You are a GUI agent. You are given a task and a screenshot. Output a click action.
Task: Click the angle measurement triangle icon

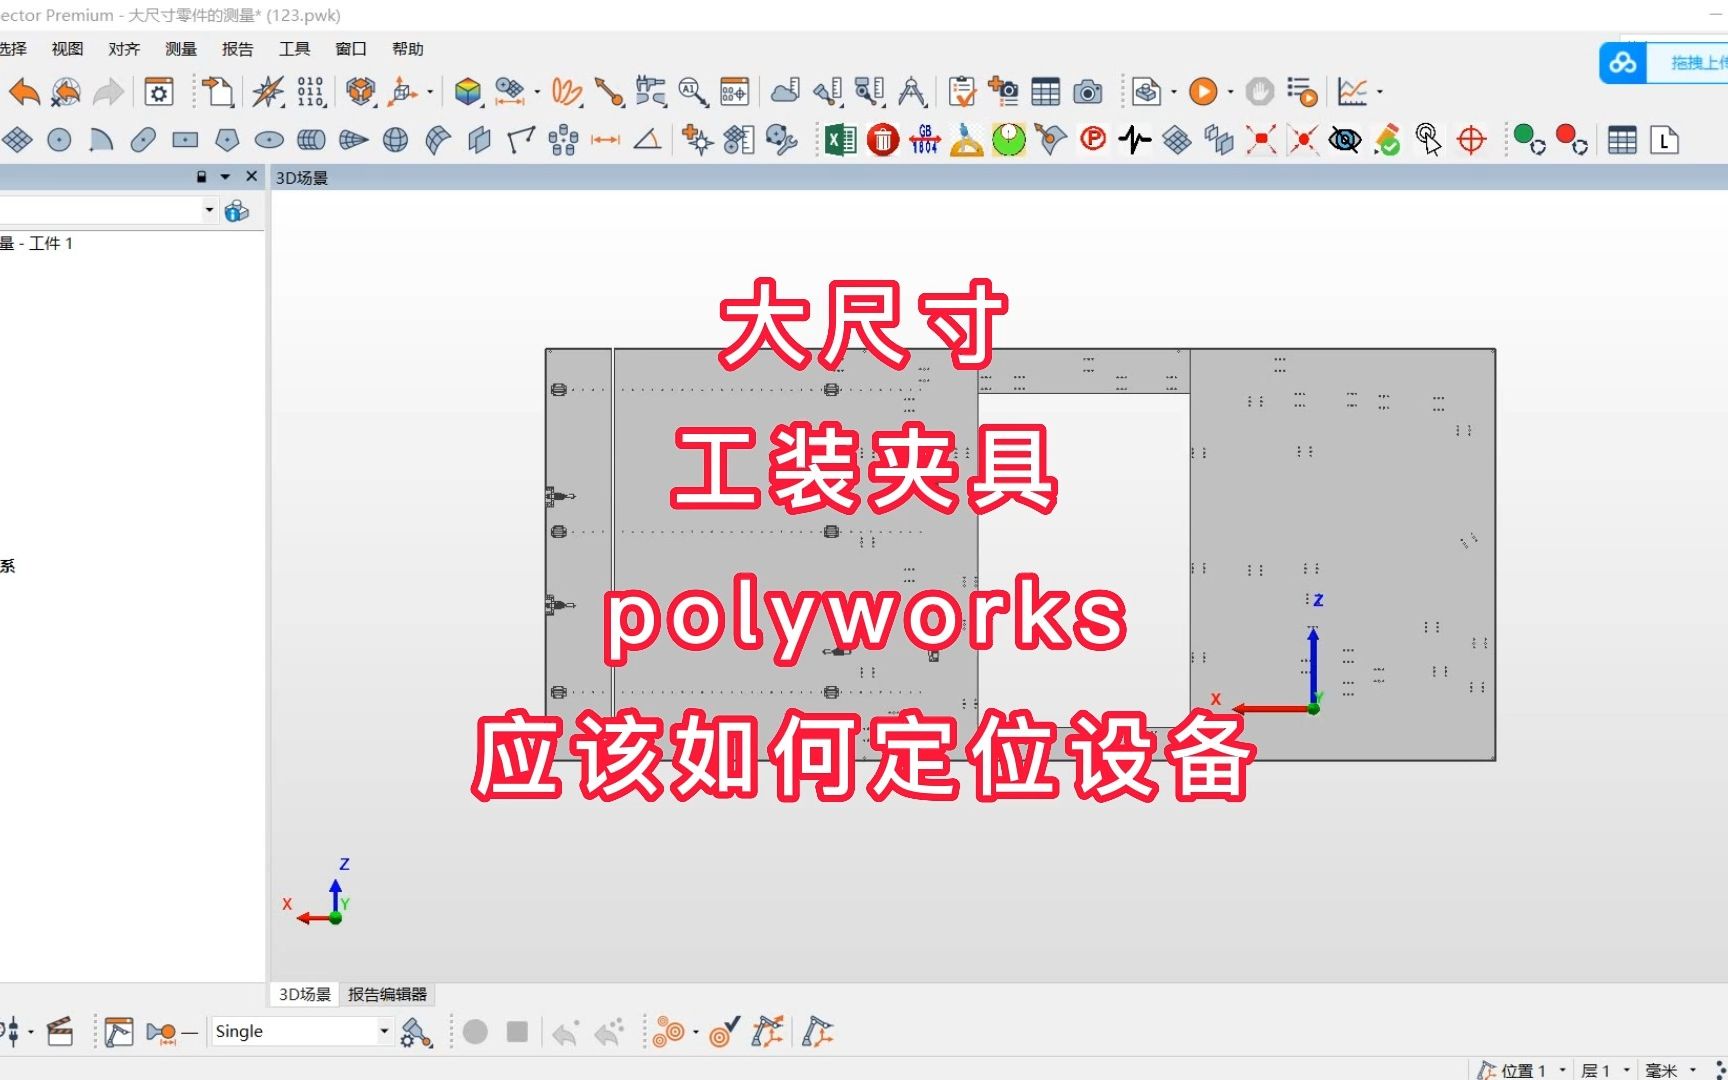click(648, 140)
